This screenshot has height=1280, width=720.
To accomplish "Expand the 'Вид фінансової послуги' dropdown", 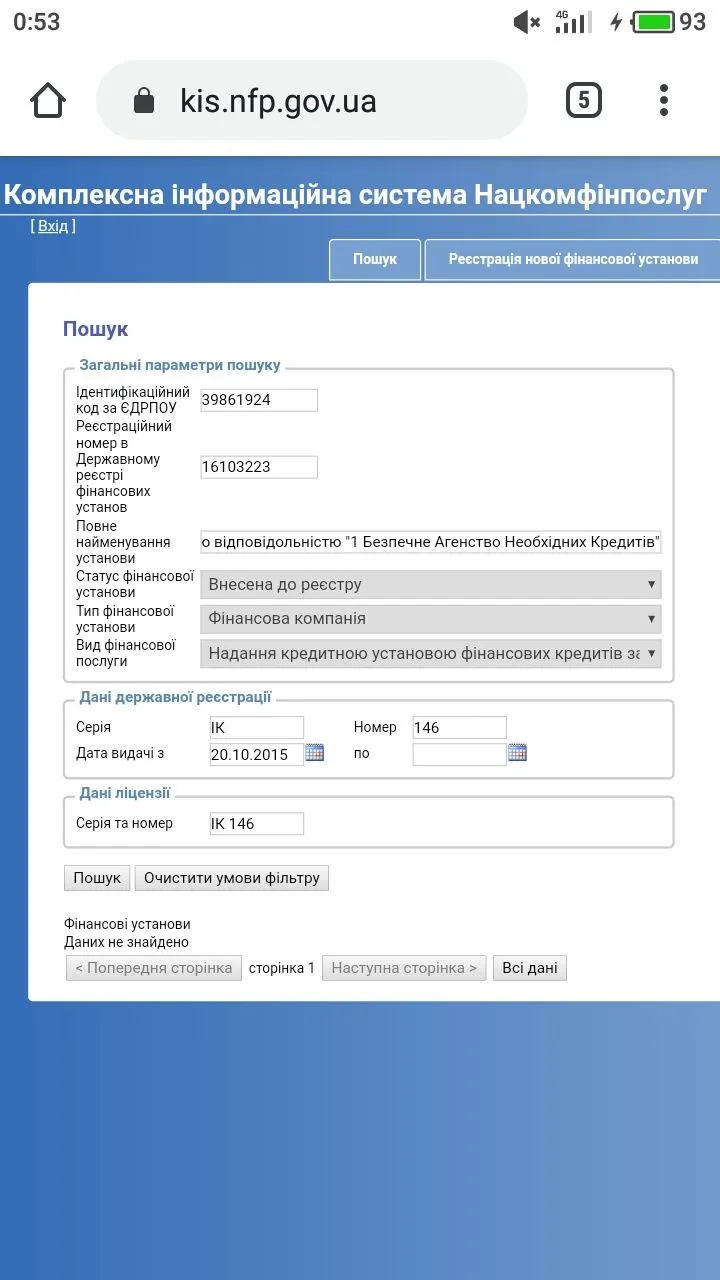I will pos(430,654).
